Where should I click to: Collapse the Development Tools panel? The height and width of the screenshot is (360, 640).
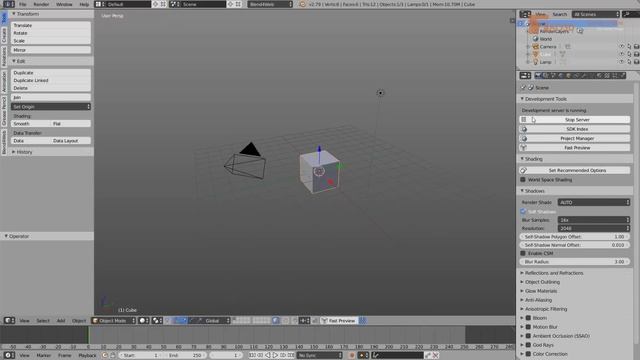click(x=546, y=99)
